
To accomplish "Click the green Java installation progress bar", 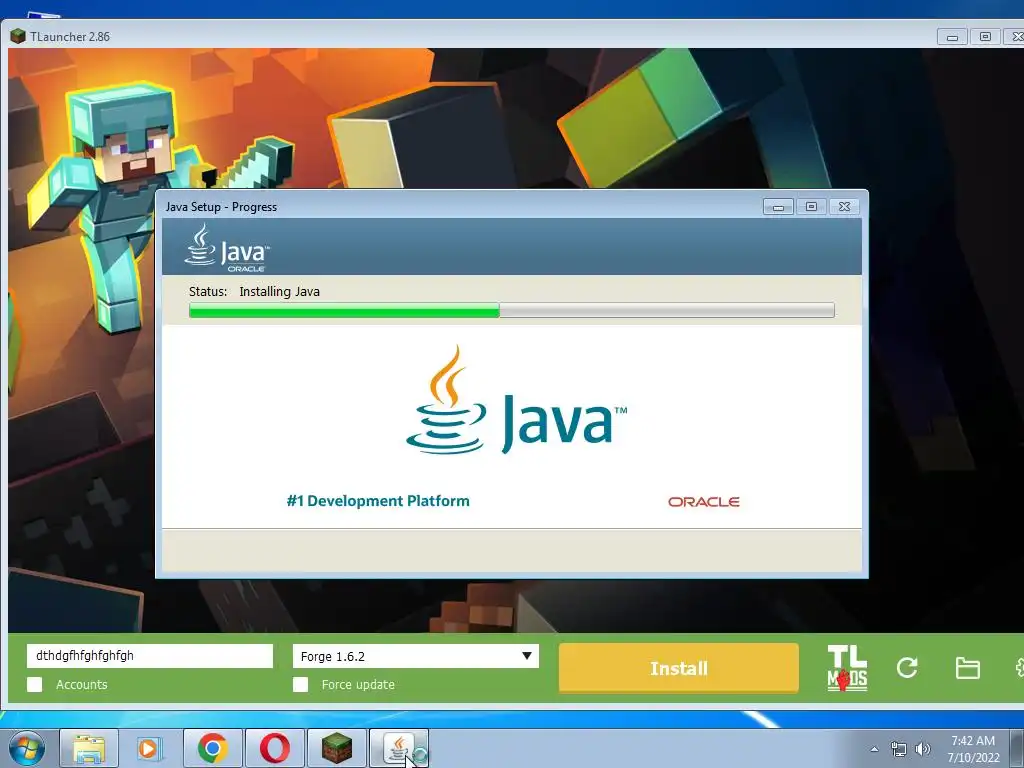I will point(511,310).
